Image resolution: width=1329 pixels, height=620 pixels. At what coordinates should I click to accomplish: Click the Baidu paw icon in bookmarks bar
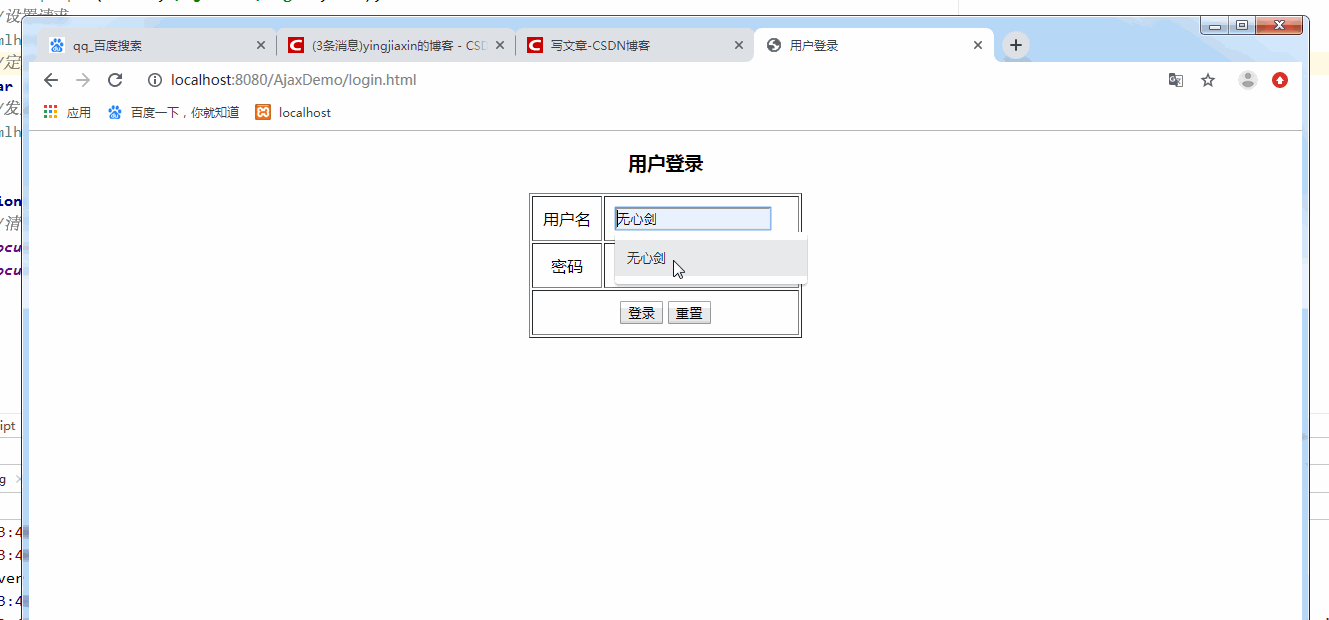(115, 112)
